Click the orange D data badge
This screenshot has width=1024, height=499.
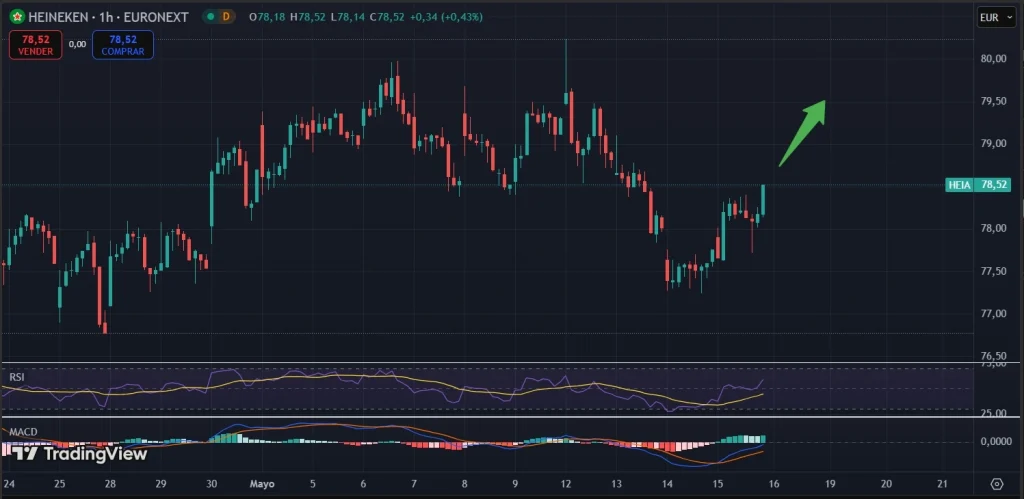tap(226, 16)
